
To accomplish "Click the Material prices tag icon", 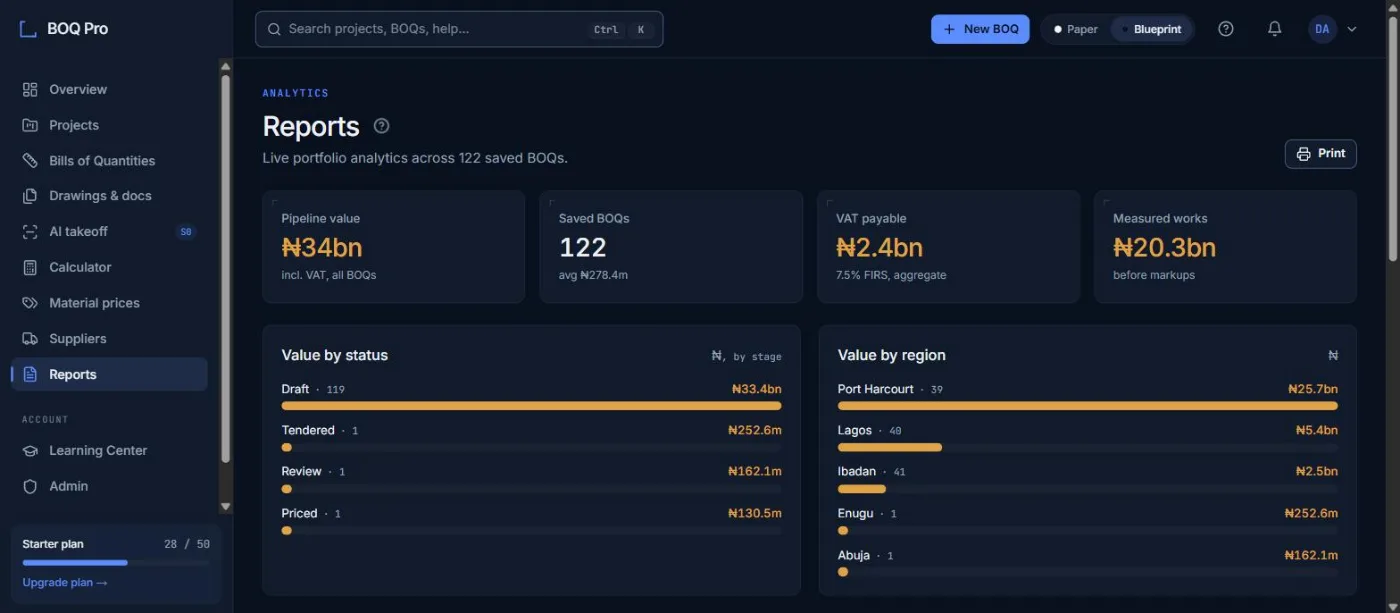I will (x=30, y=303).
